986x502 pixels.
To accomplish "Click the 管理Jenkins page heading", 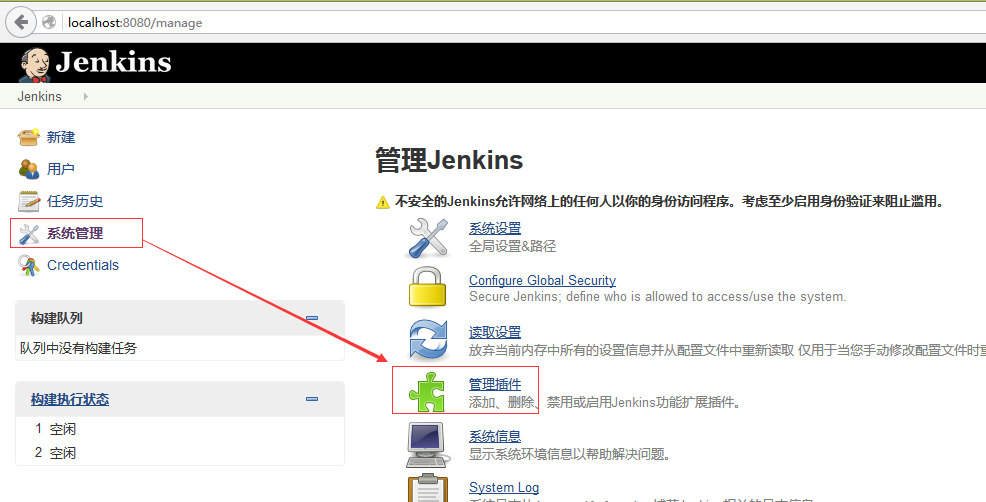I will coord(449,160).
